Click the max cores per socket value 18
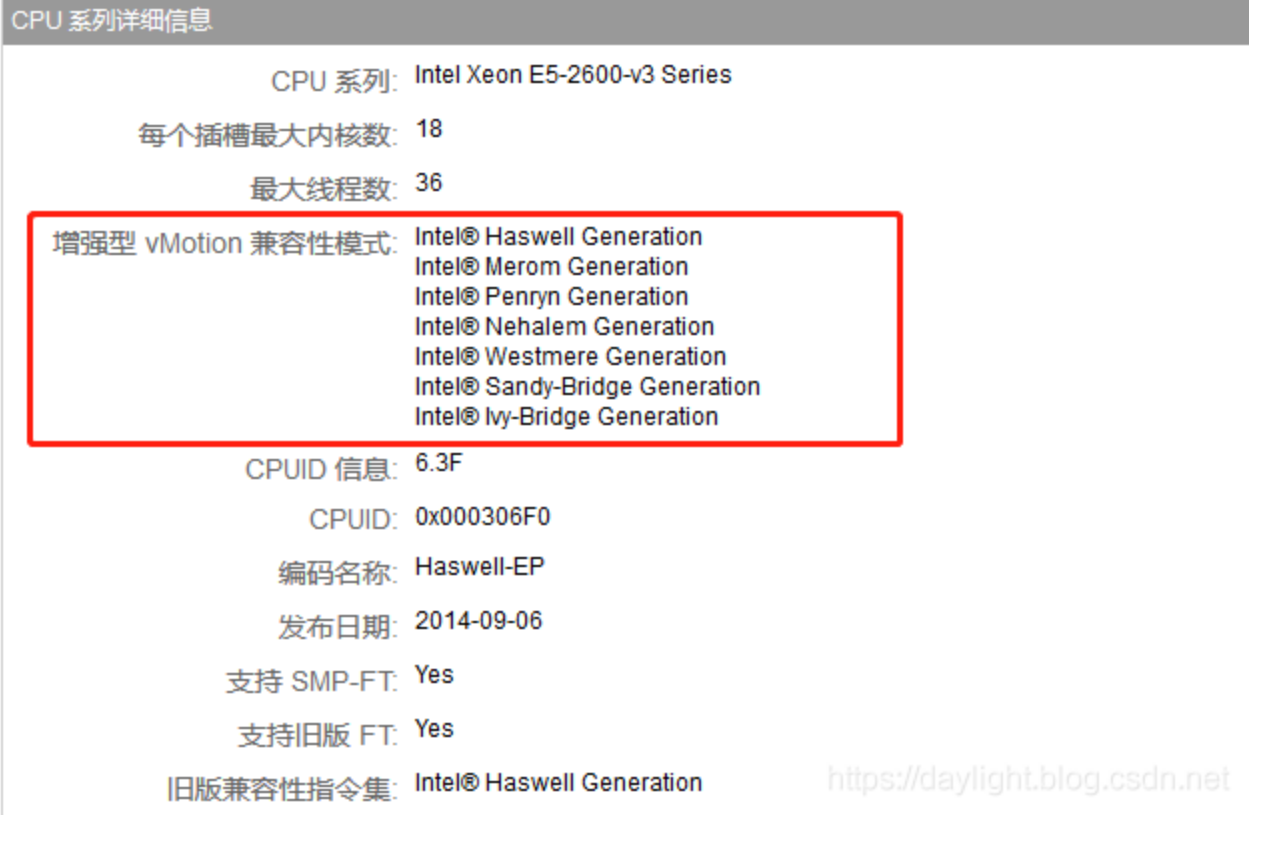This screenshot has width=1263, height=842. (429, 129)
